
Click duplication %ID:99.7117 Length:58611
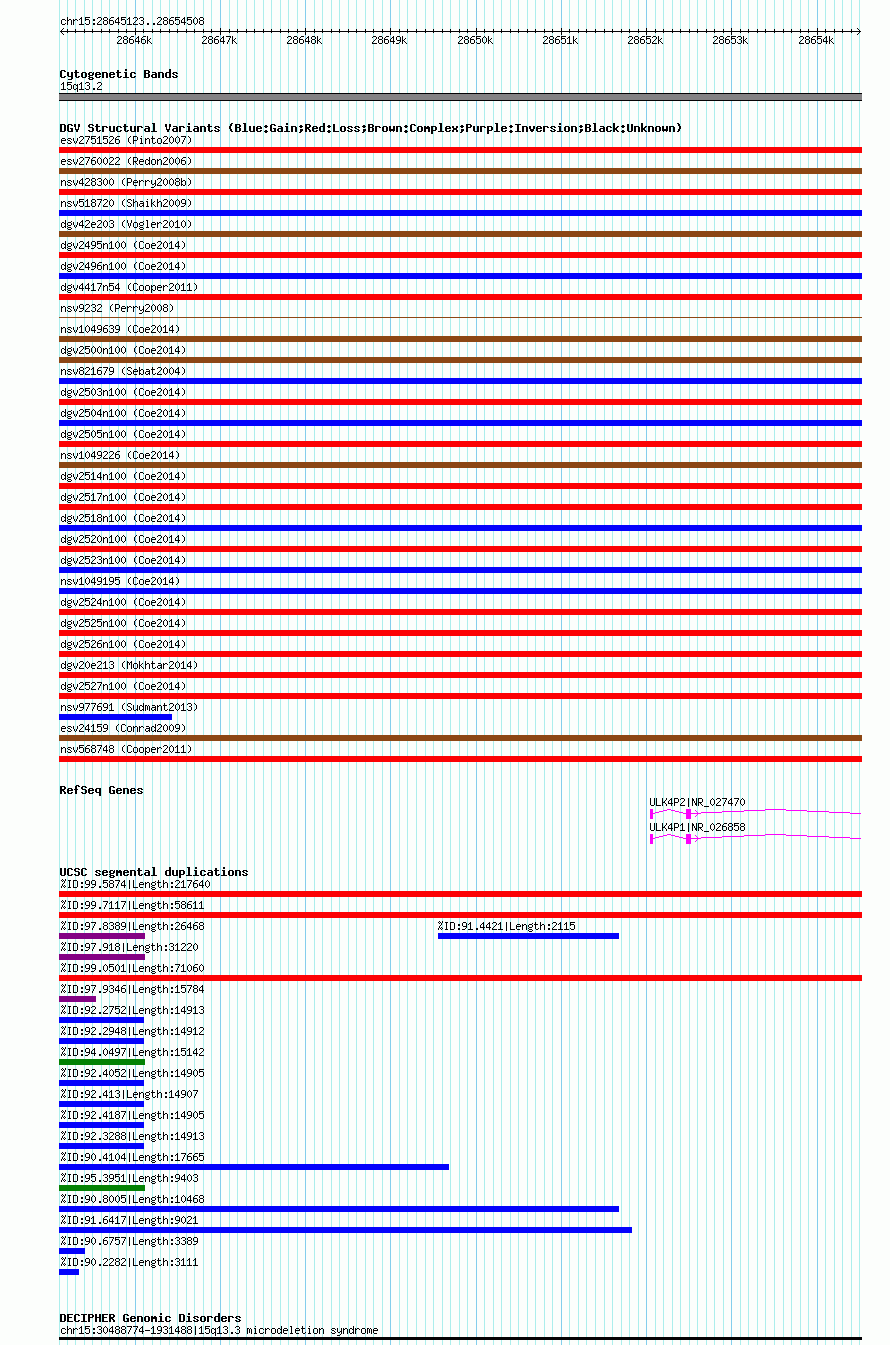point(132,905)
